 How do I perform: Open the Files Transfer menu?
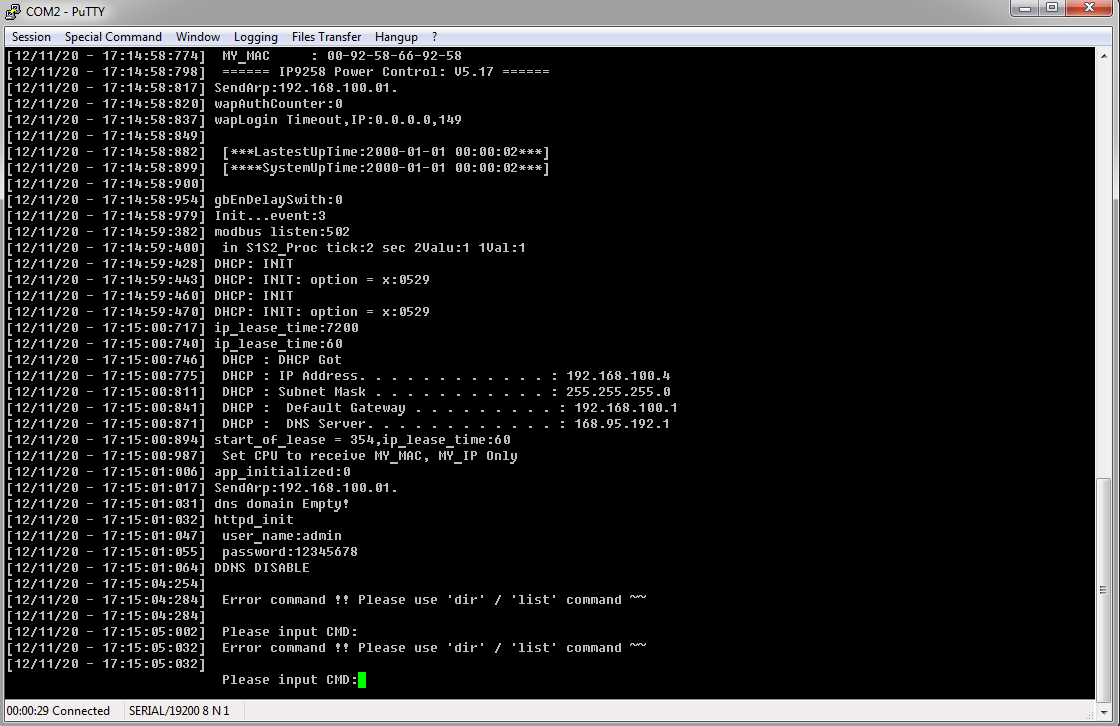(326, 37)
